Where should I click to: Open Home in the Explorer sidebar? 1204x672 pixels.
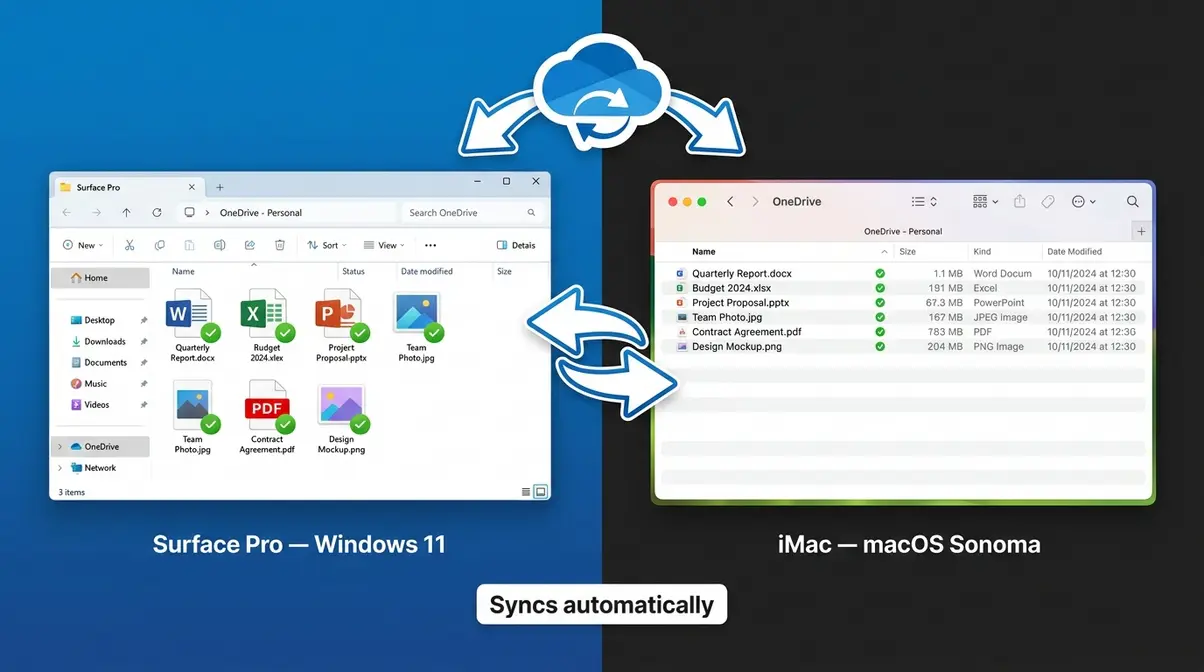100,278
